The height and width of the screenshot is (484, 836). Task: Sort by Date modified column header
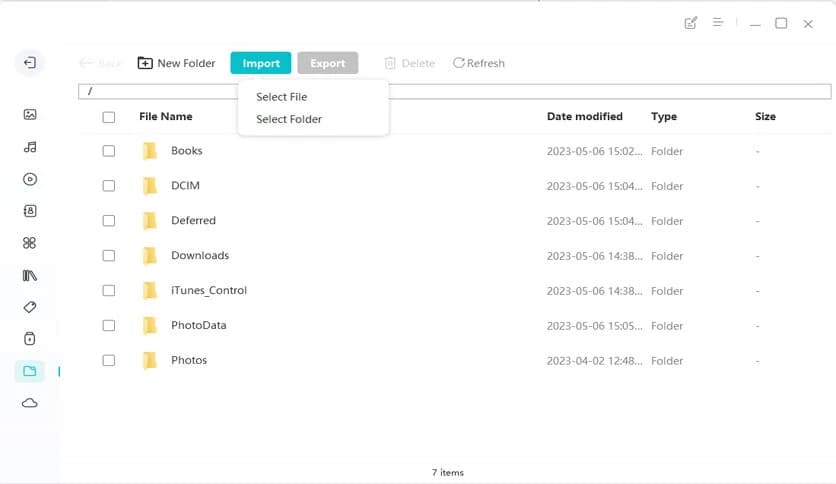(x=585, y=116)
